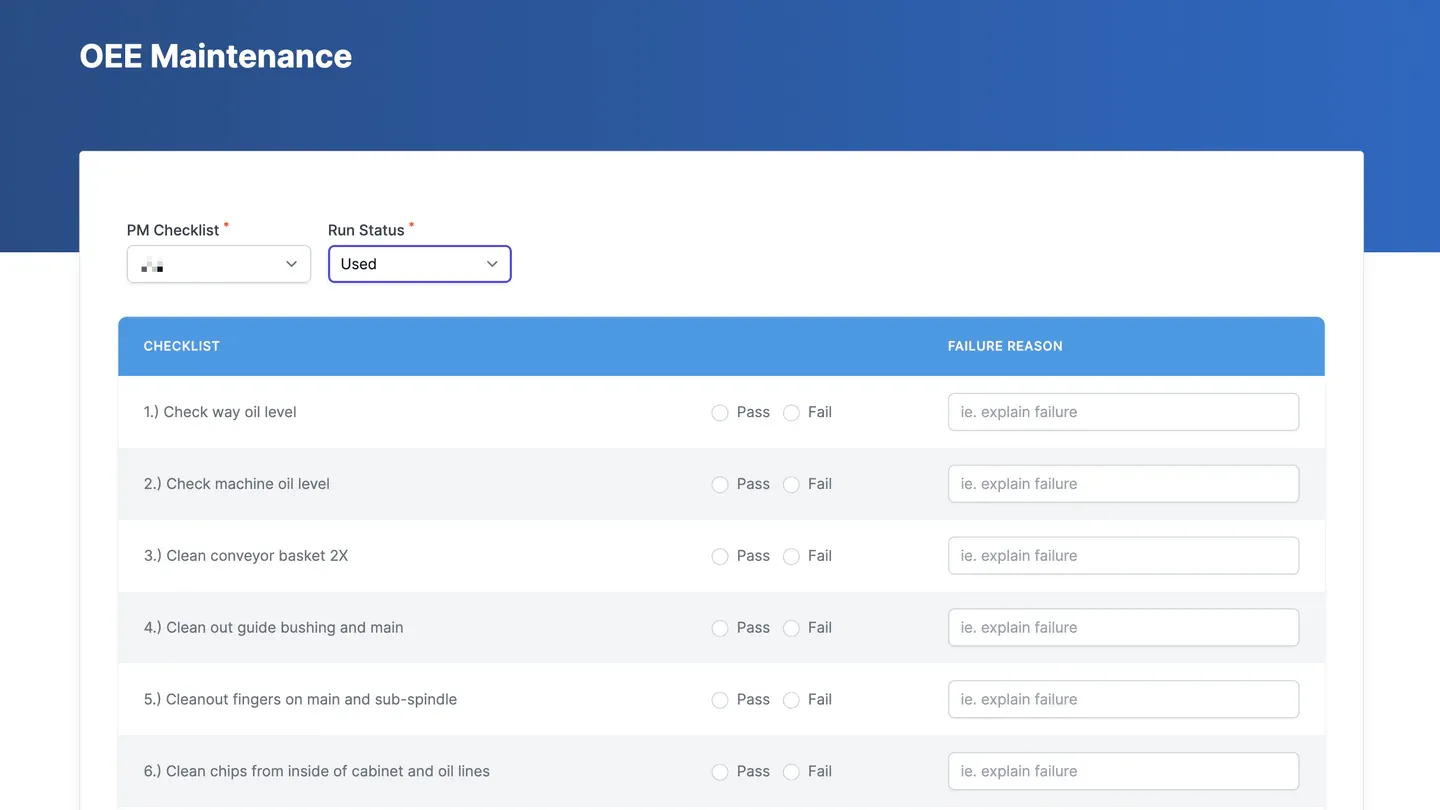
Task: Activate failure reason box for clean chips row
Action: click(1123, 772)
